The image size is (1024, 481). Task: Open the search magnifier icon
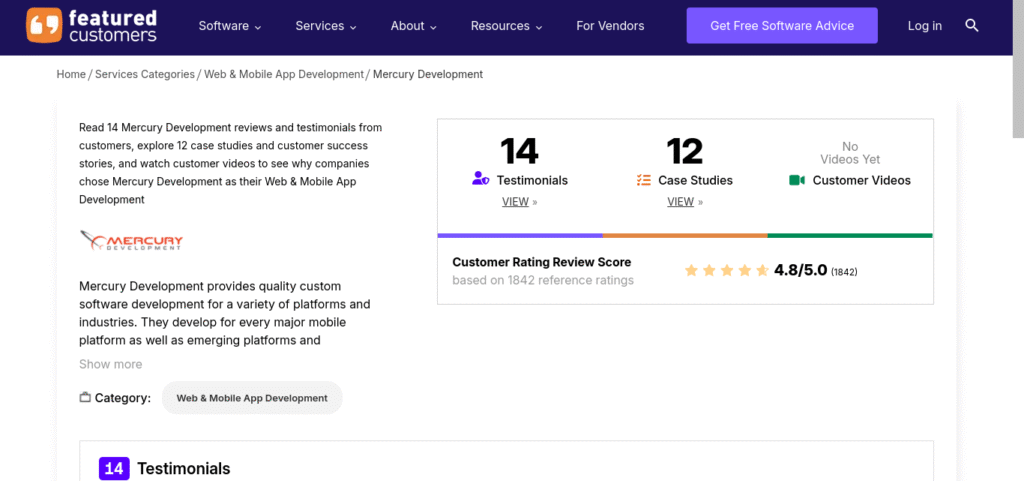pyautogui.click(x=972, y=25)
